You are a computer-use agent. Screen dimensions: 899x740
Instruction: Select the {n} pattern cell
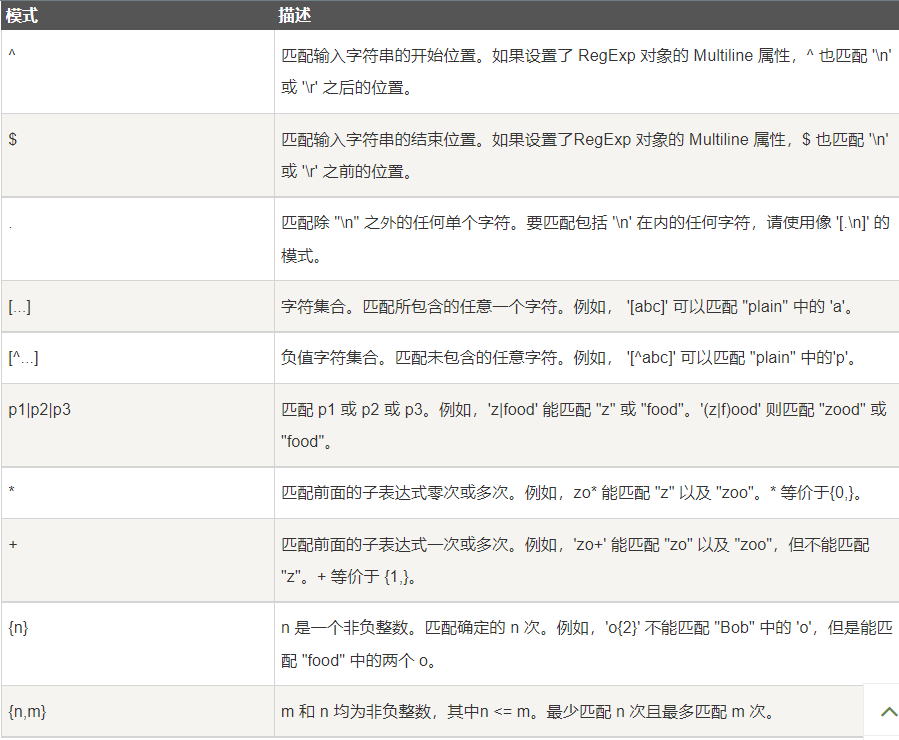[x=138, y=644]
